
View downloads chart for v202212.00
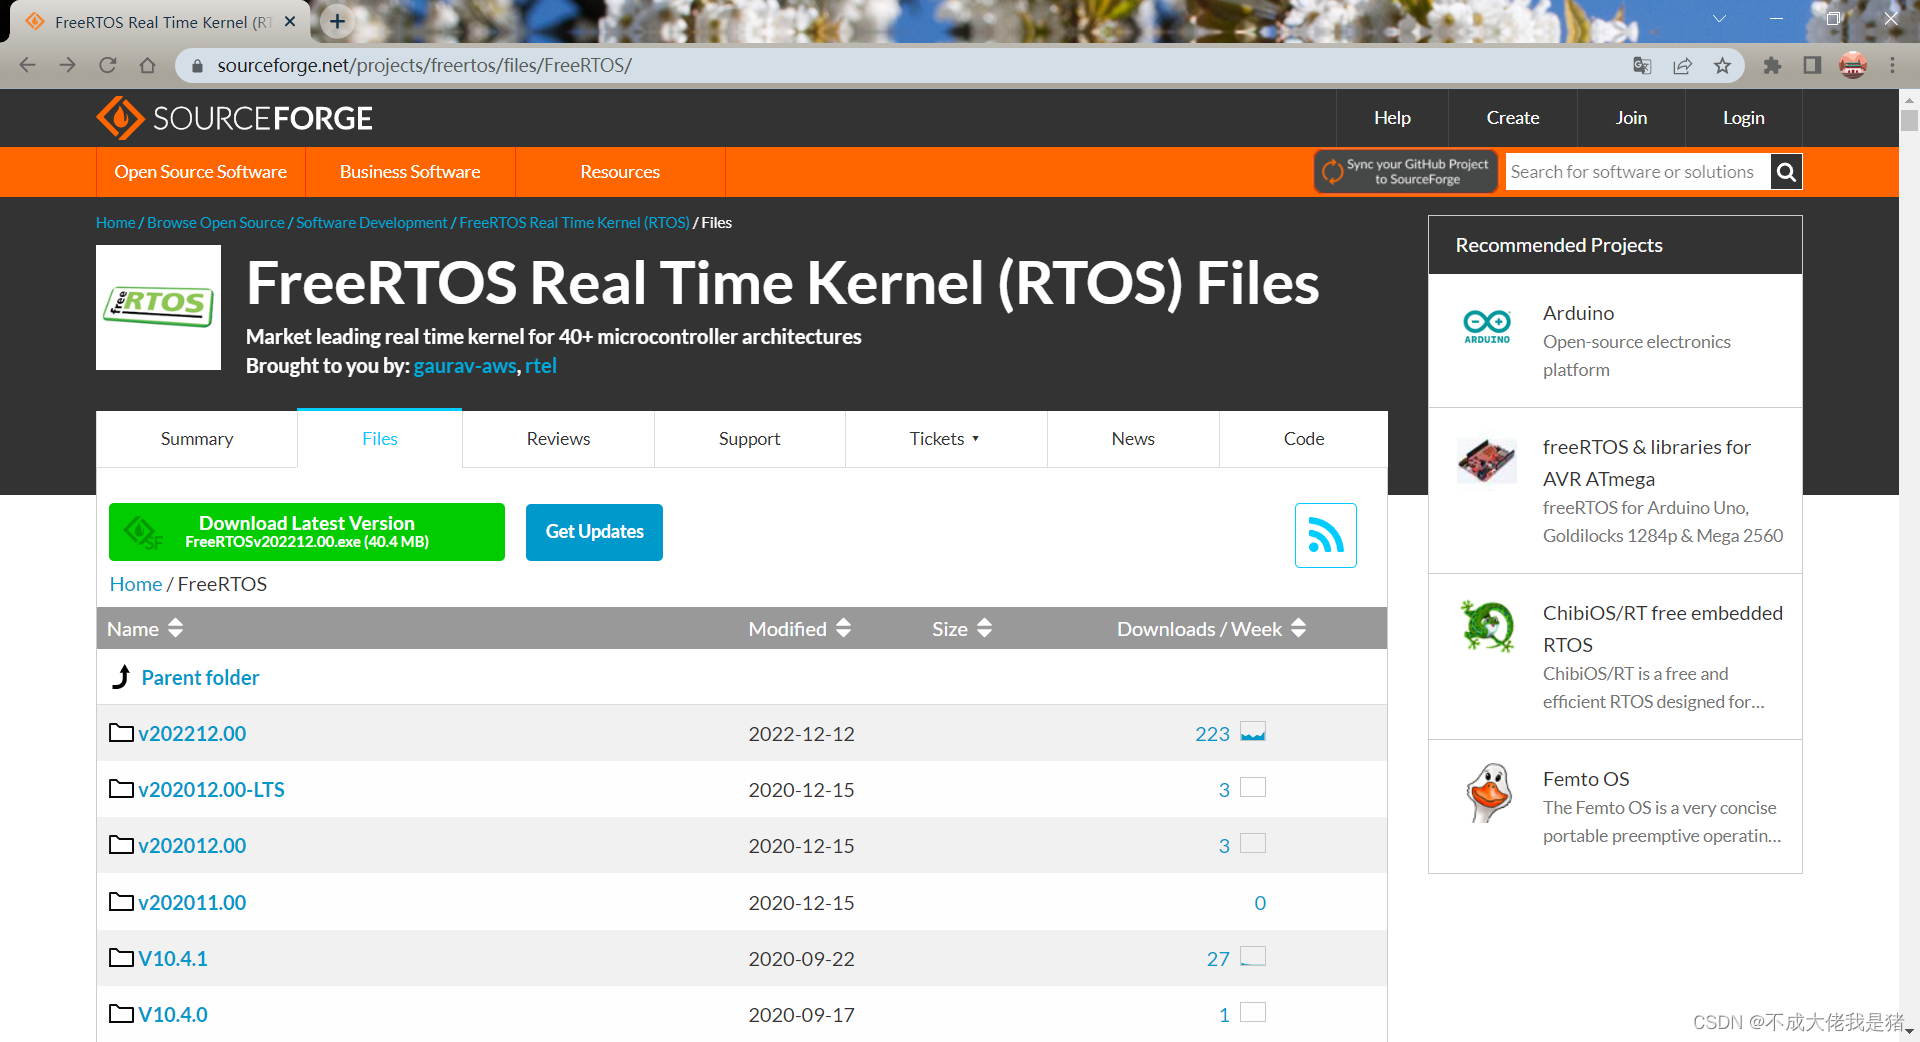[1253, 732]
